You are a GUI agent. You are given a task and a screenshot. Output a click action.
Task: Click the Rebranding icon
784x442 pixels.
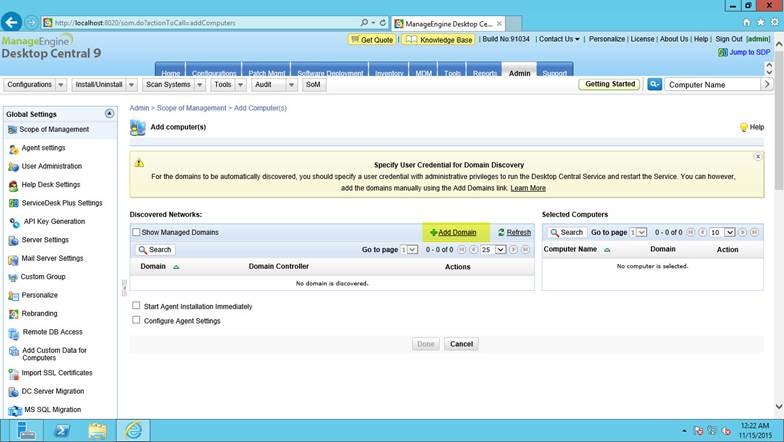point(14,314)
